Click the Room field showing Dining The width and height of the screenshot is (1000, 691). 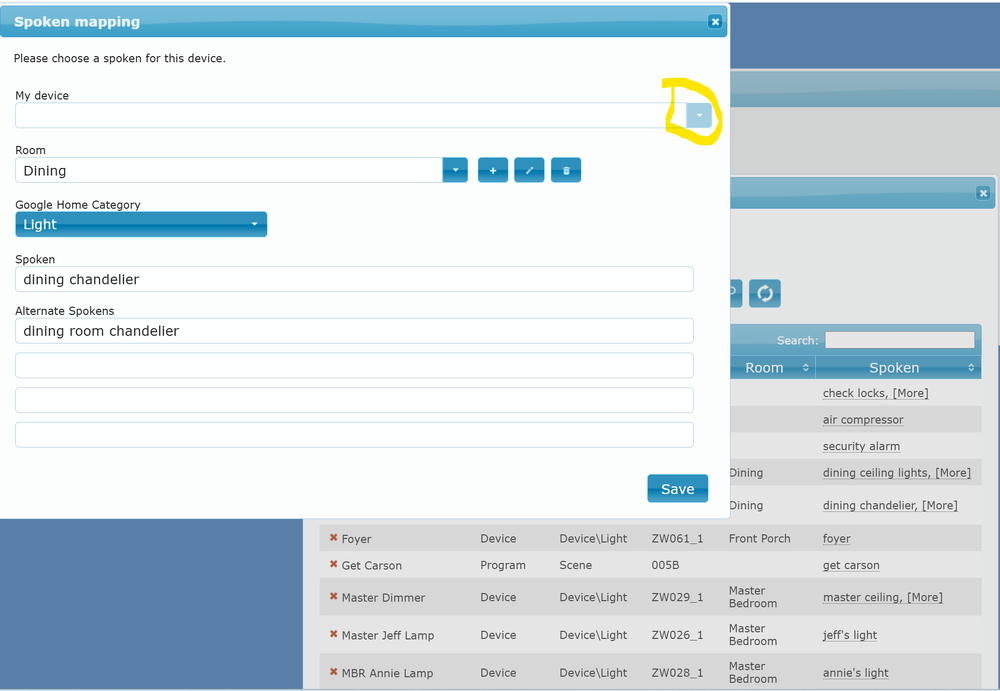click(229, 170)
